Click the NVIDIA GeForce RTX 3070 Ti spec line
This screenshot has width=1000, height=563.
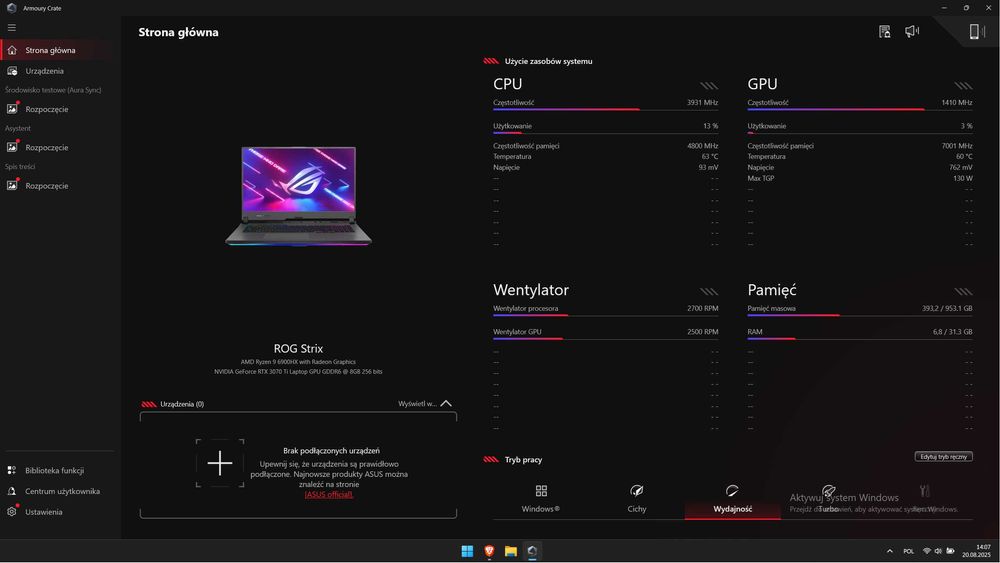pyautogui.click(x=298, y=371)
